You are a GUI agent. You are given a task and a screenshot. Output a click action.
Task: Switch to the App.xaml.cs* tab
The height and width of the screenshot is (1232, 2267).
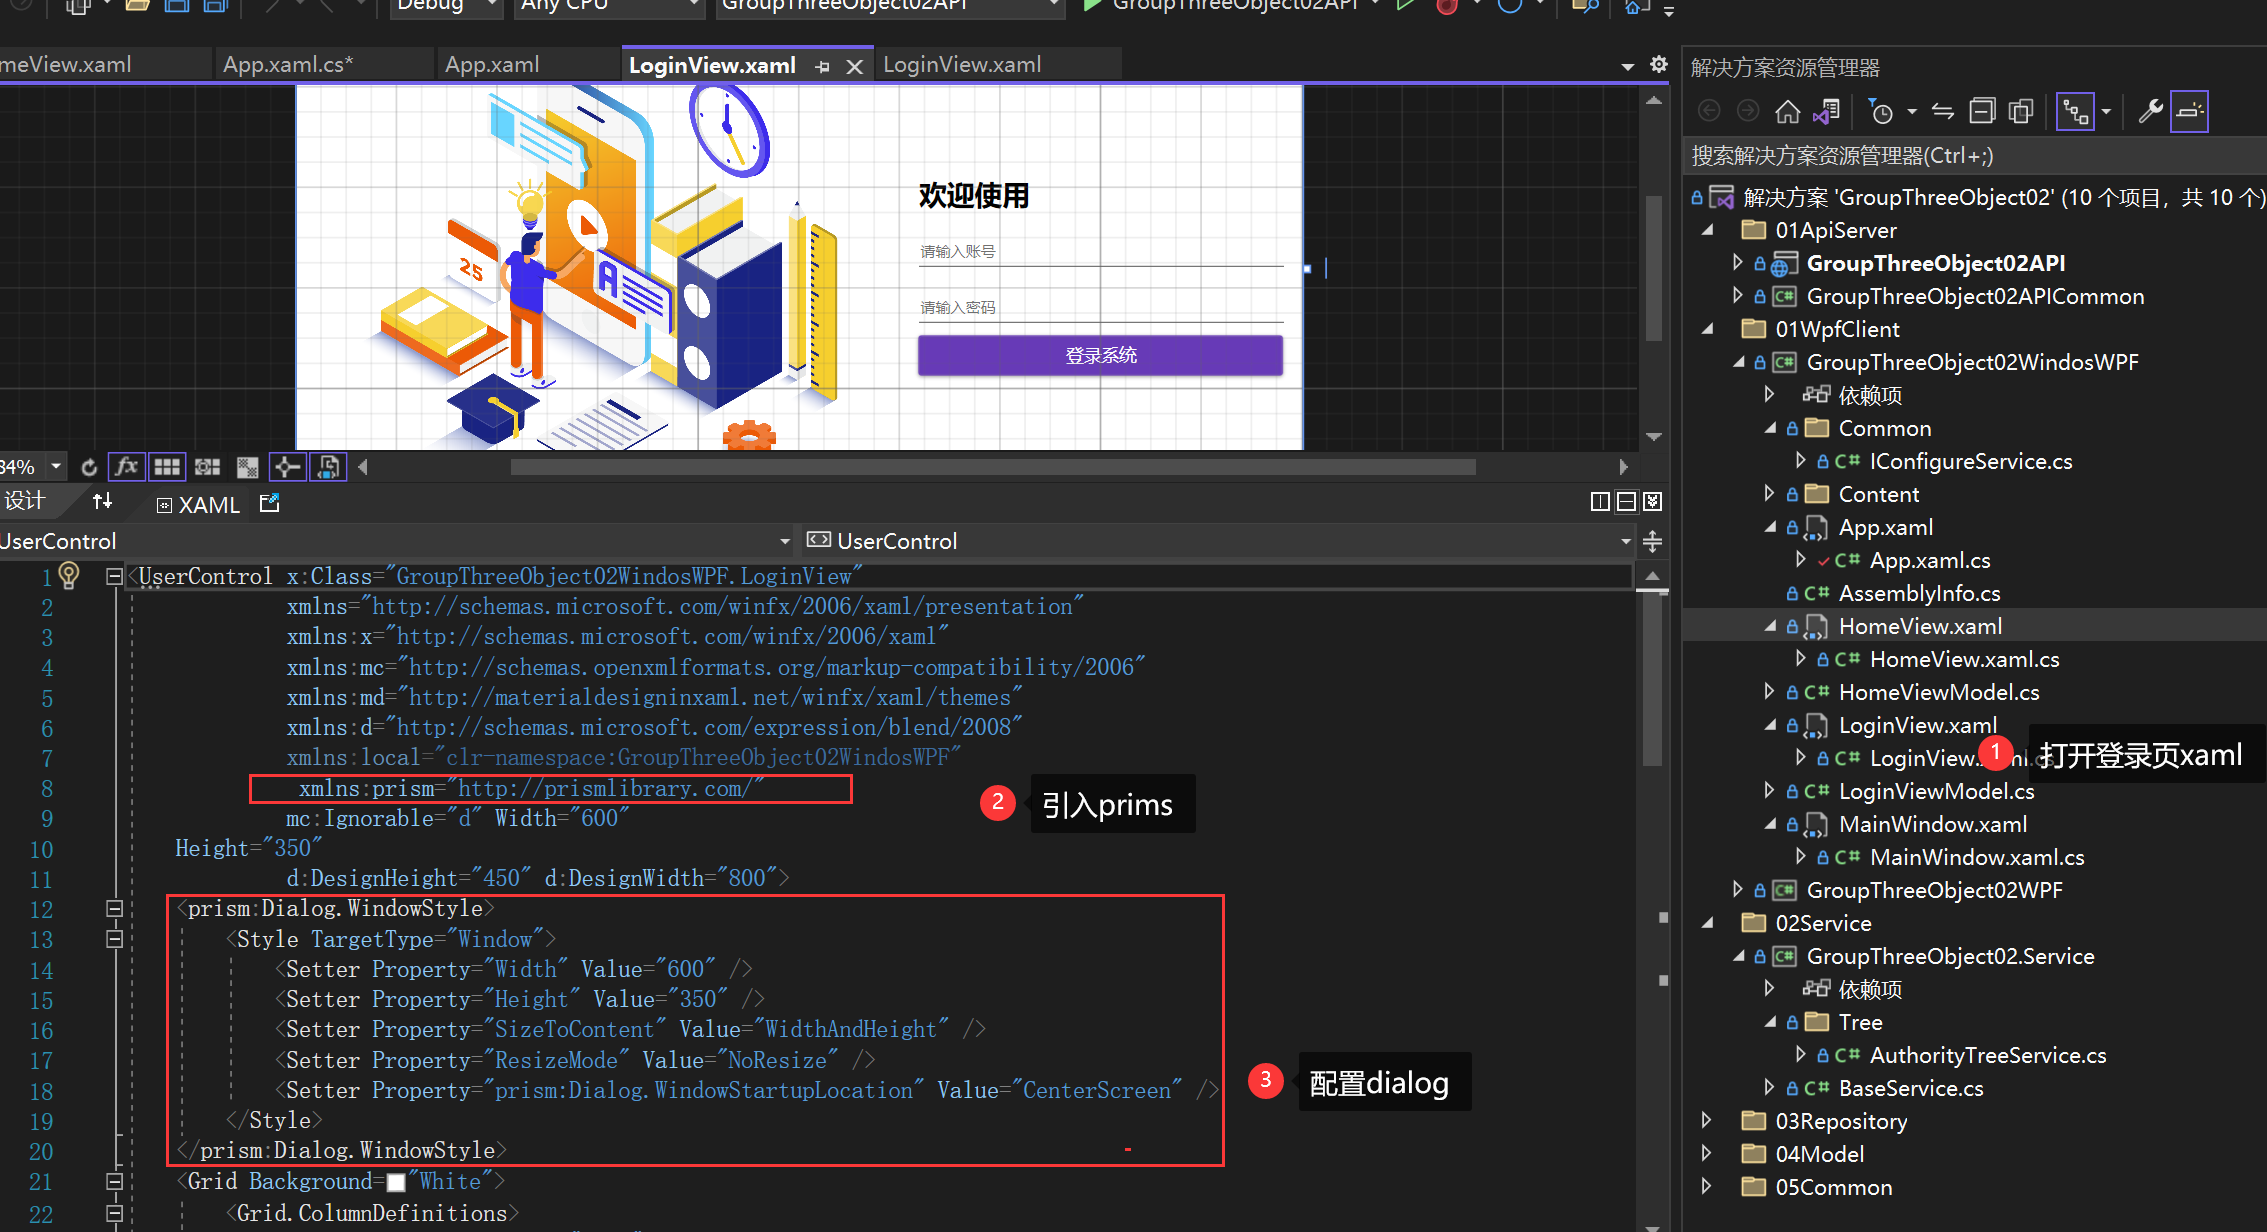[x=288, y=65]
